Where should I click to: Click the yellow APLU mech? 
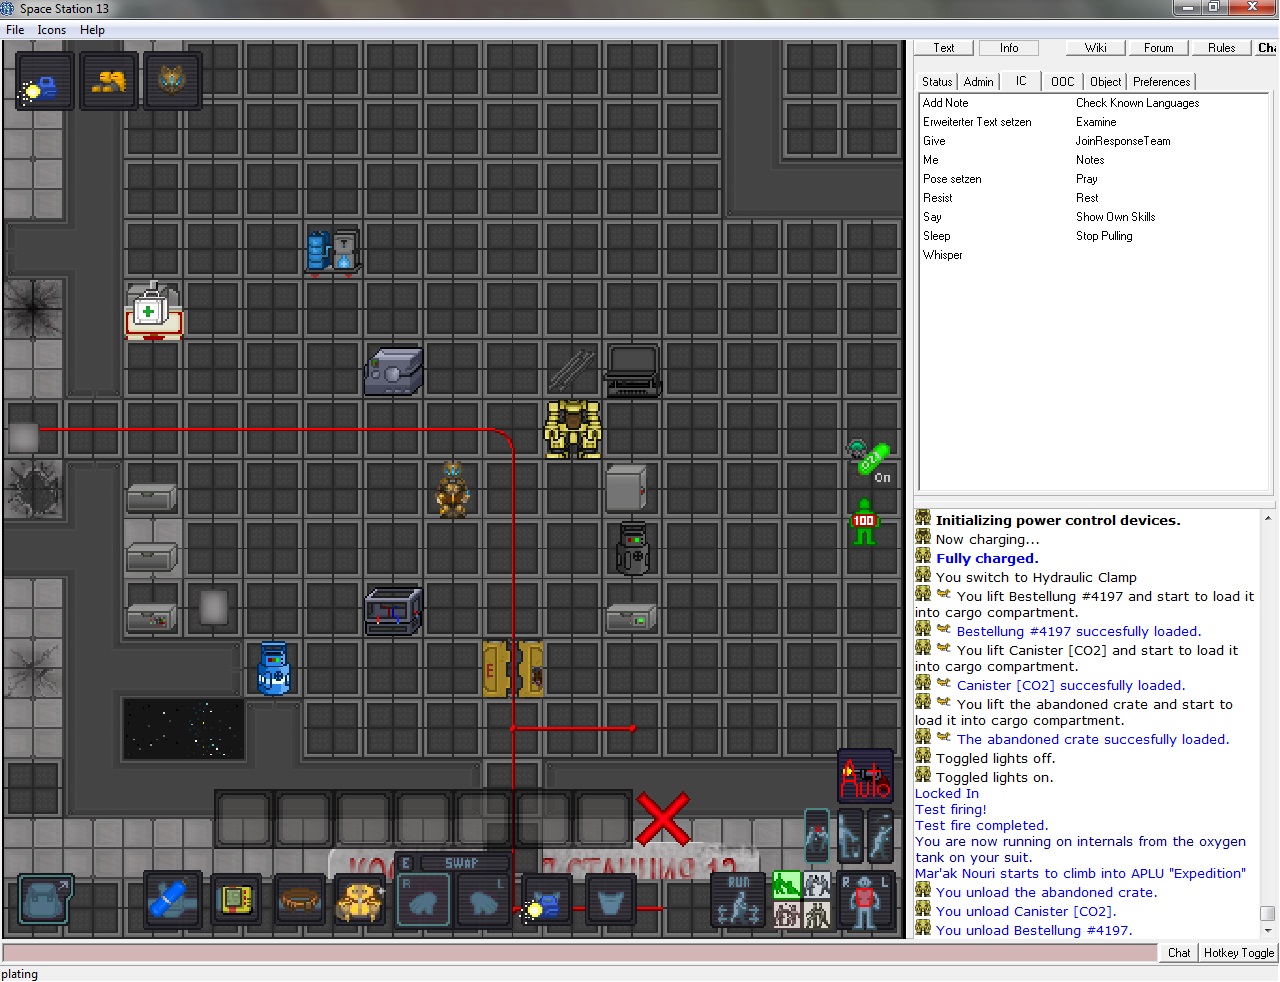coord(573,430)
